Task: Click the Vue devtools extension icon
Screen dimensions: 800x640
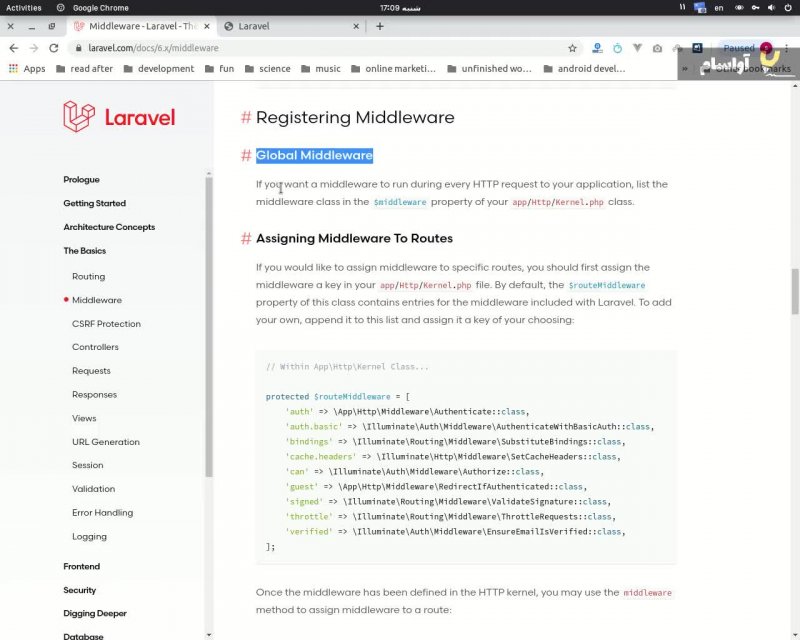Action: 637,48
